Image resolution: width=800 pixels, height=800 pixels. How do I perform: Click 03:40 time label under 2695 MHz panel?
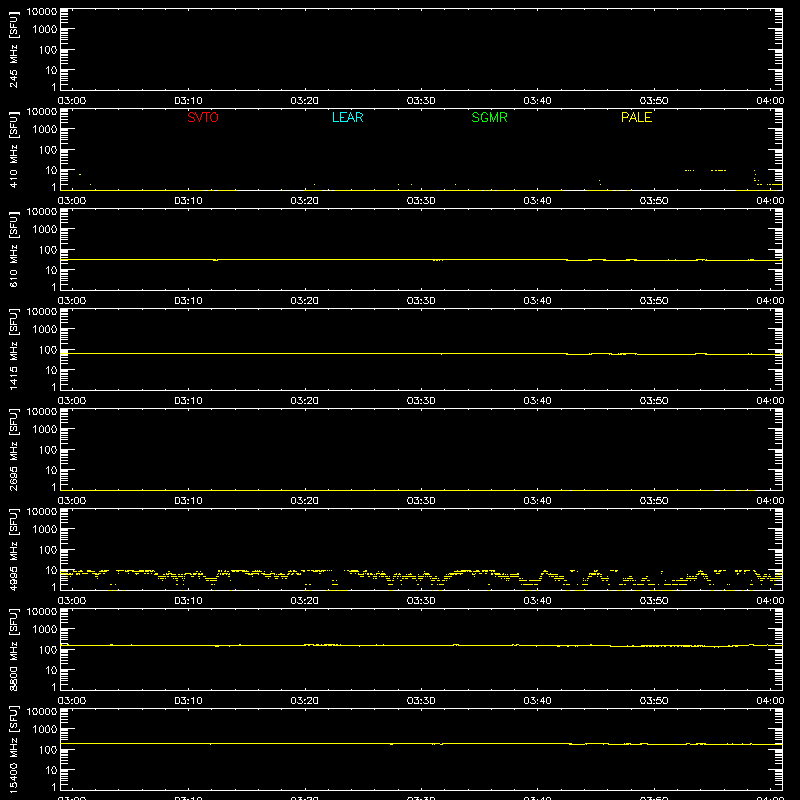[537, 501]
